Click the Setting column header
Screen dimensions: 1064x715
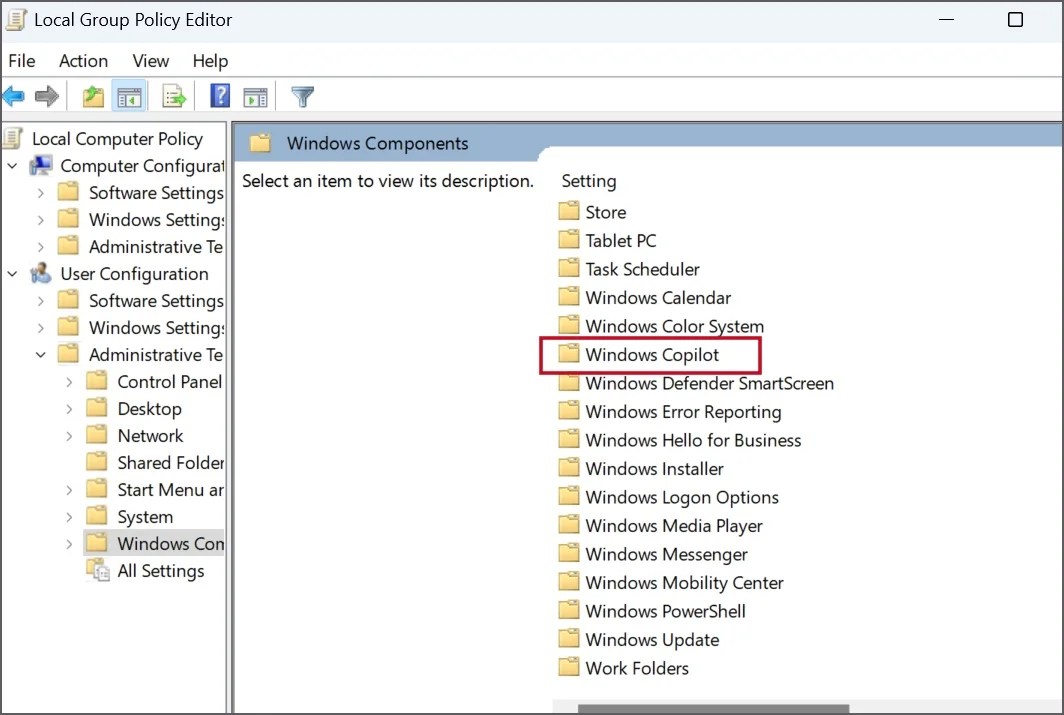(588, 181)
